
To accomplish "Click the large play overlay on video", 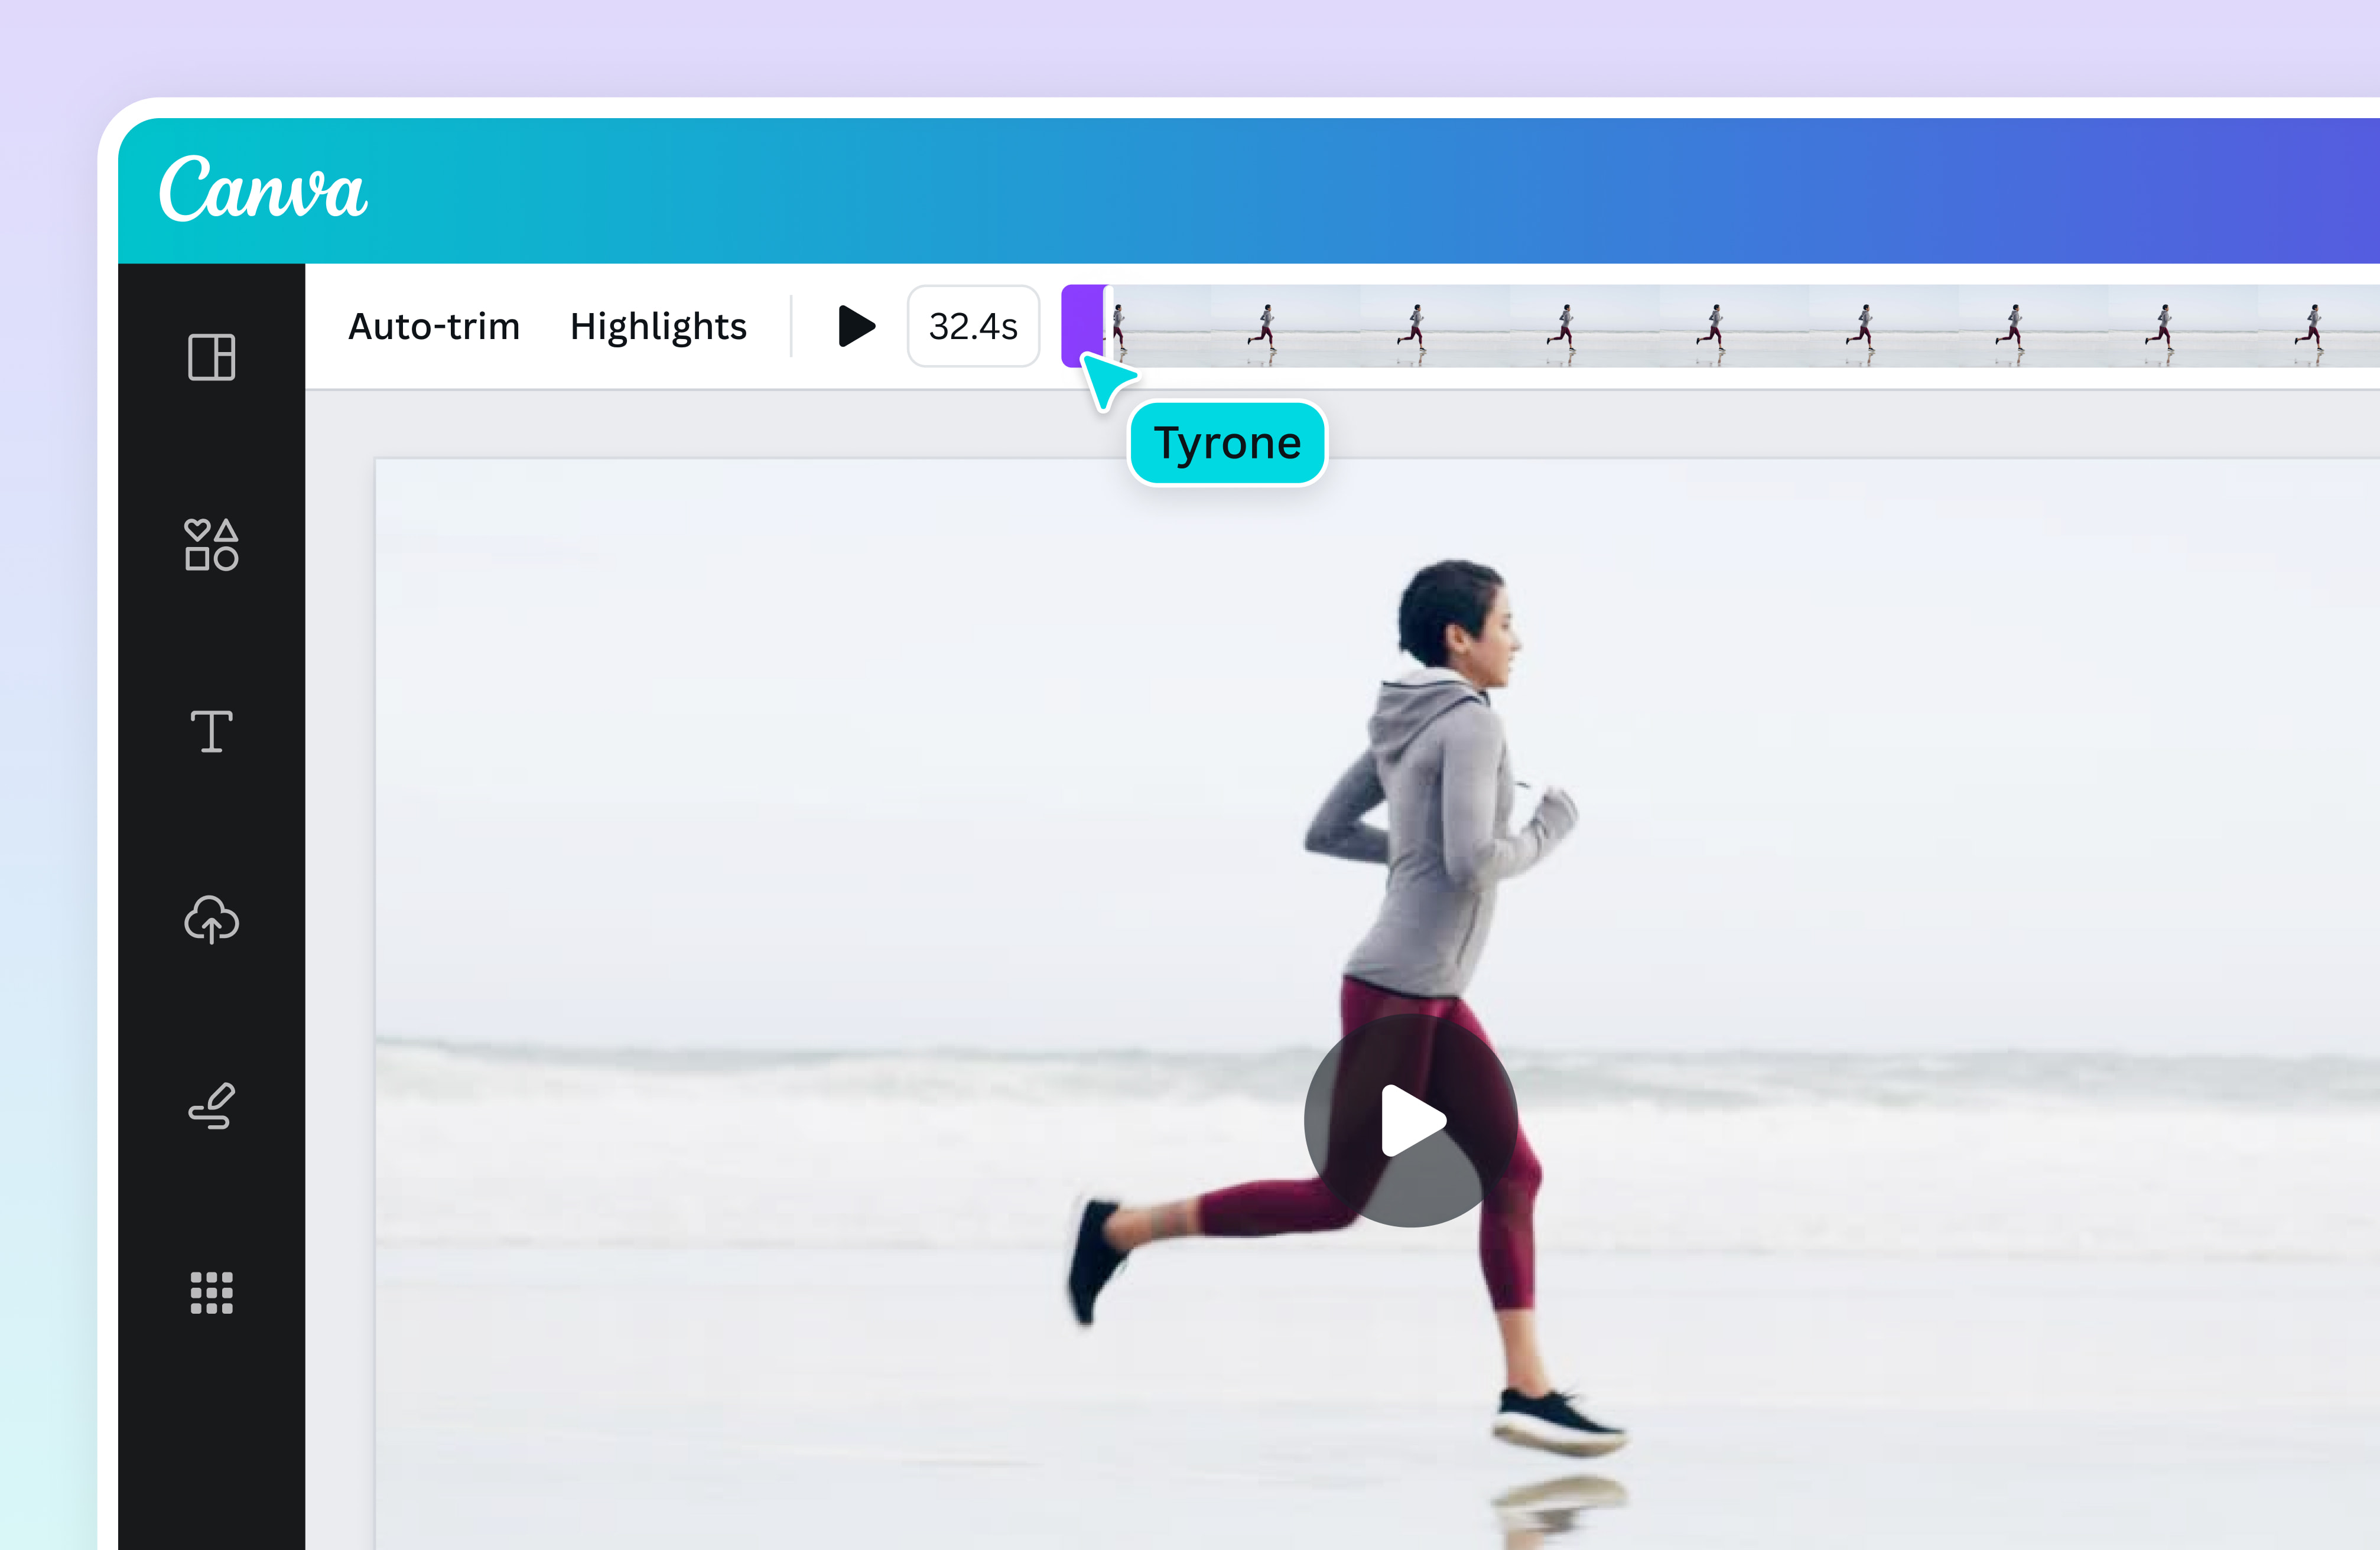I will [1410, 1120].
